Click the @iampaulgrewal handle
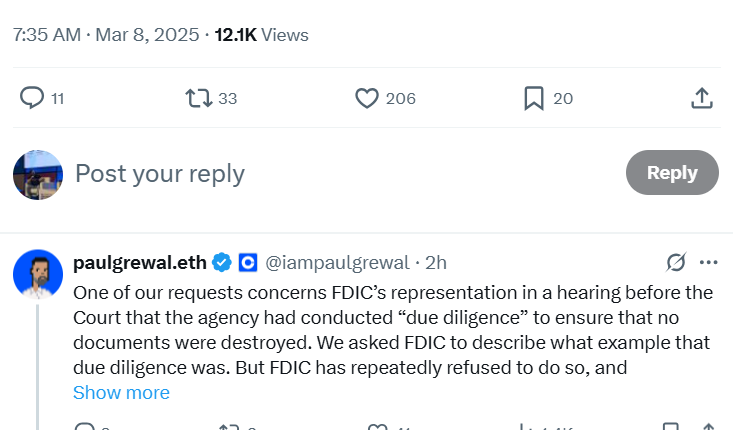 337,263
